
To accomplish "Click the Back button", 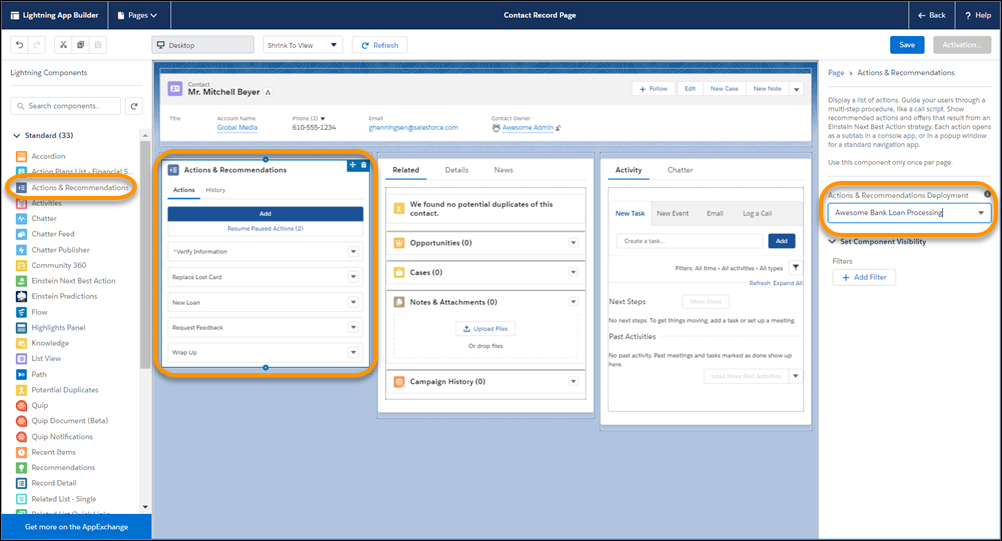I will click(932, 15).
